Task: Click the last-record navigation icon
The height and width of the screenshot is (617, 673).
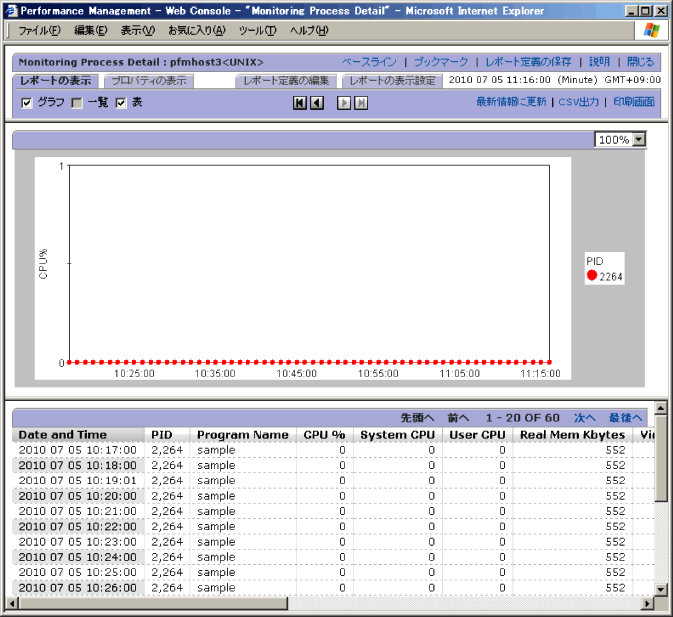Action: coord(361,103)
